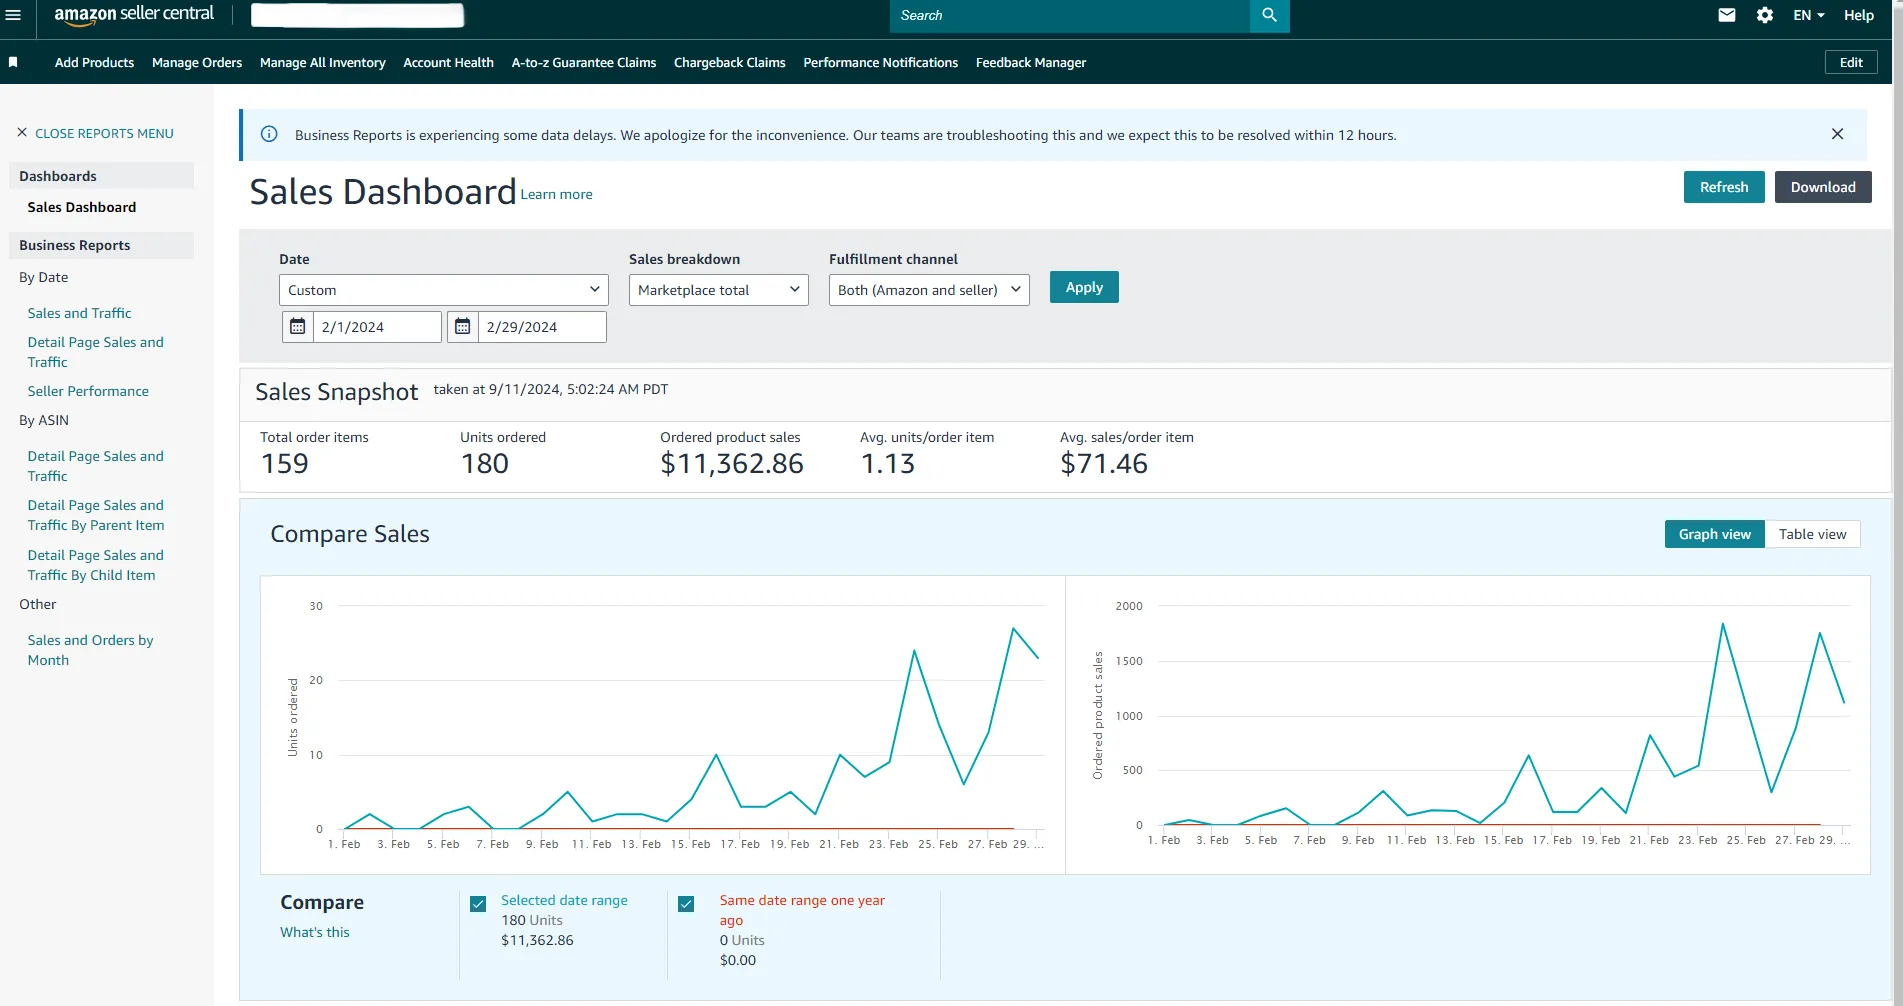Click the Amazon Seller Central logo
The height and width of the screenshot is (1006, 1903).
point(134,15)
